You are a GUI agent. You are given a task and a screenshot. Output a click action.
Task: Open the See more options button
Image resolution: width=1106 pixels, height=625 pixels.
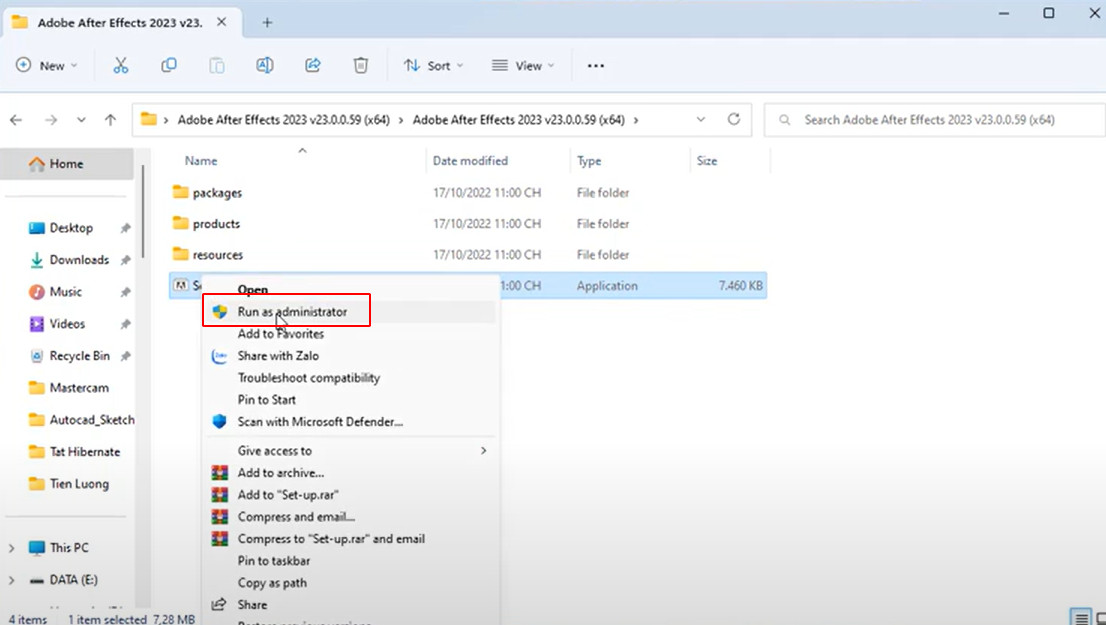(596, 65)
